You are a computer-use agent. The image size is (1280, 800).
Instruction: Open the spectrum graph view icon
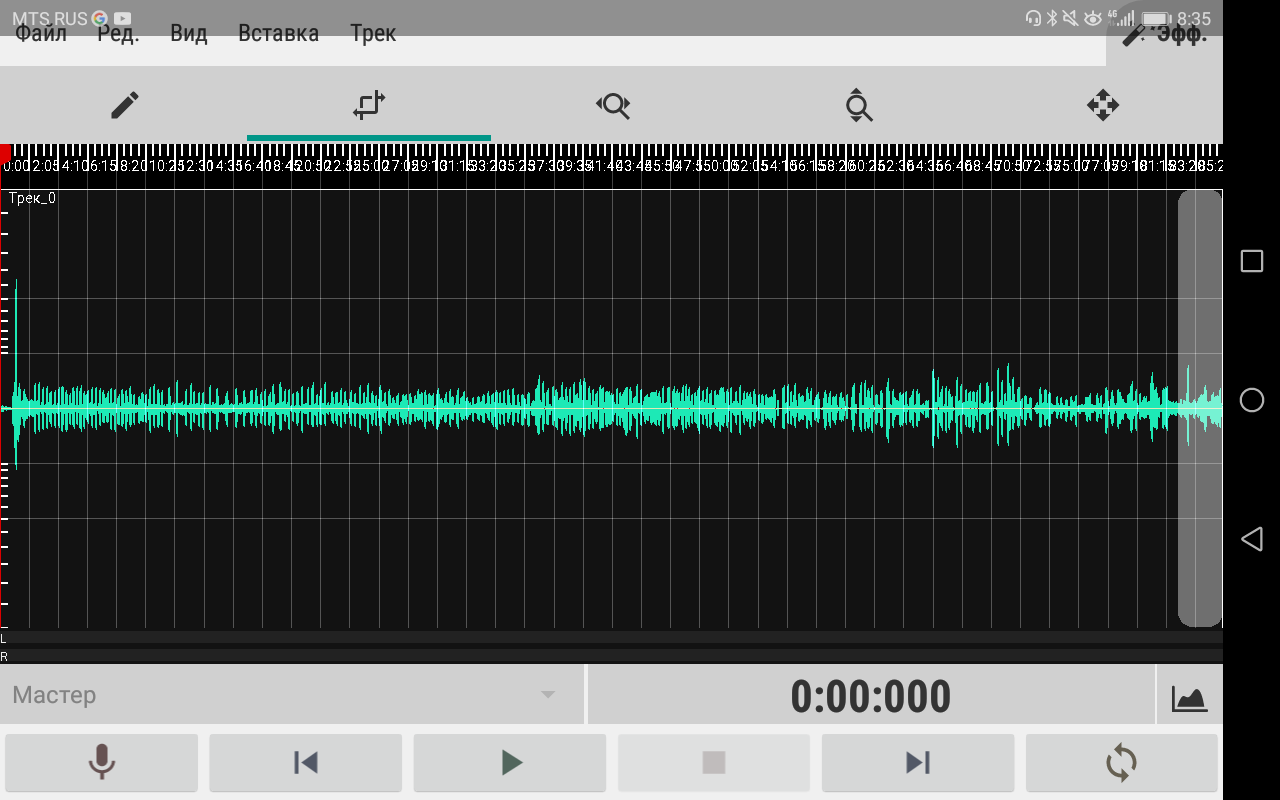point(1190,697)
